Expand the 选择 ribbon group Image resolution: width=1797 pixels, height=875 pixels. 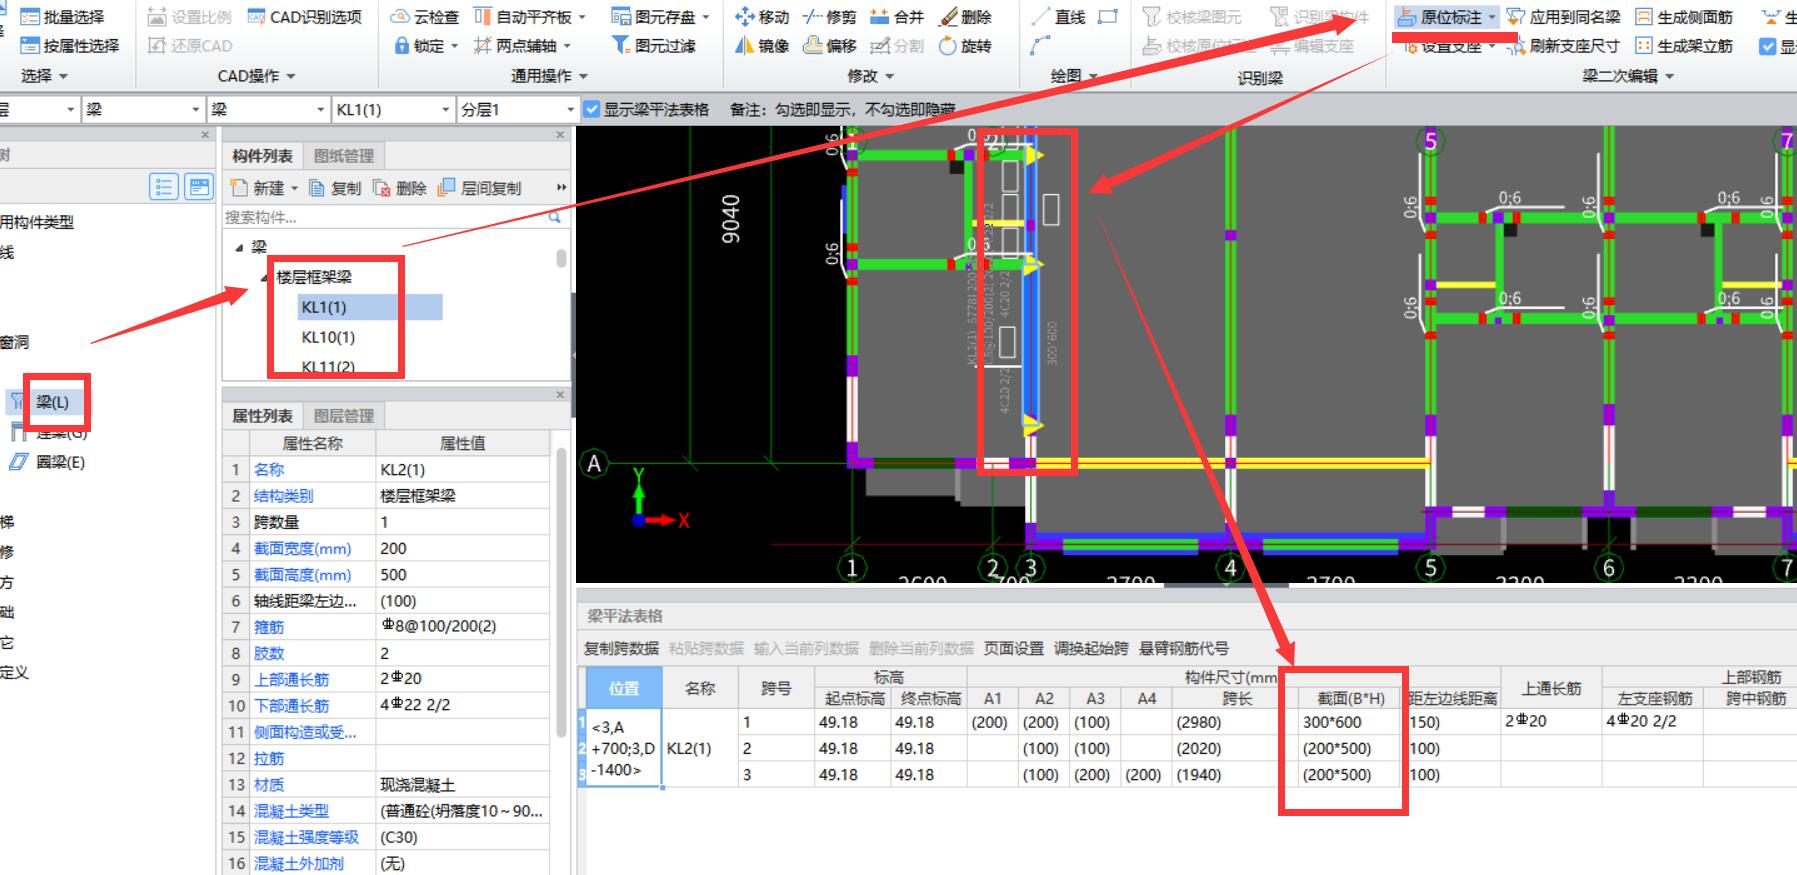coord(44,76)
